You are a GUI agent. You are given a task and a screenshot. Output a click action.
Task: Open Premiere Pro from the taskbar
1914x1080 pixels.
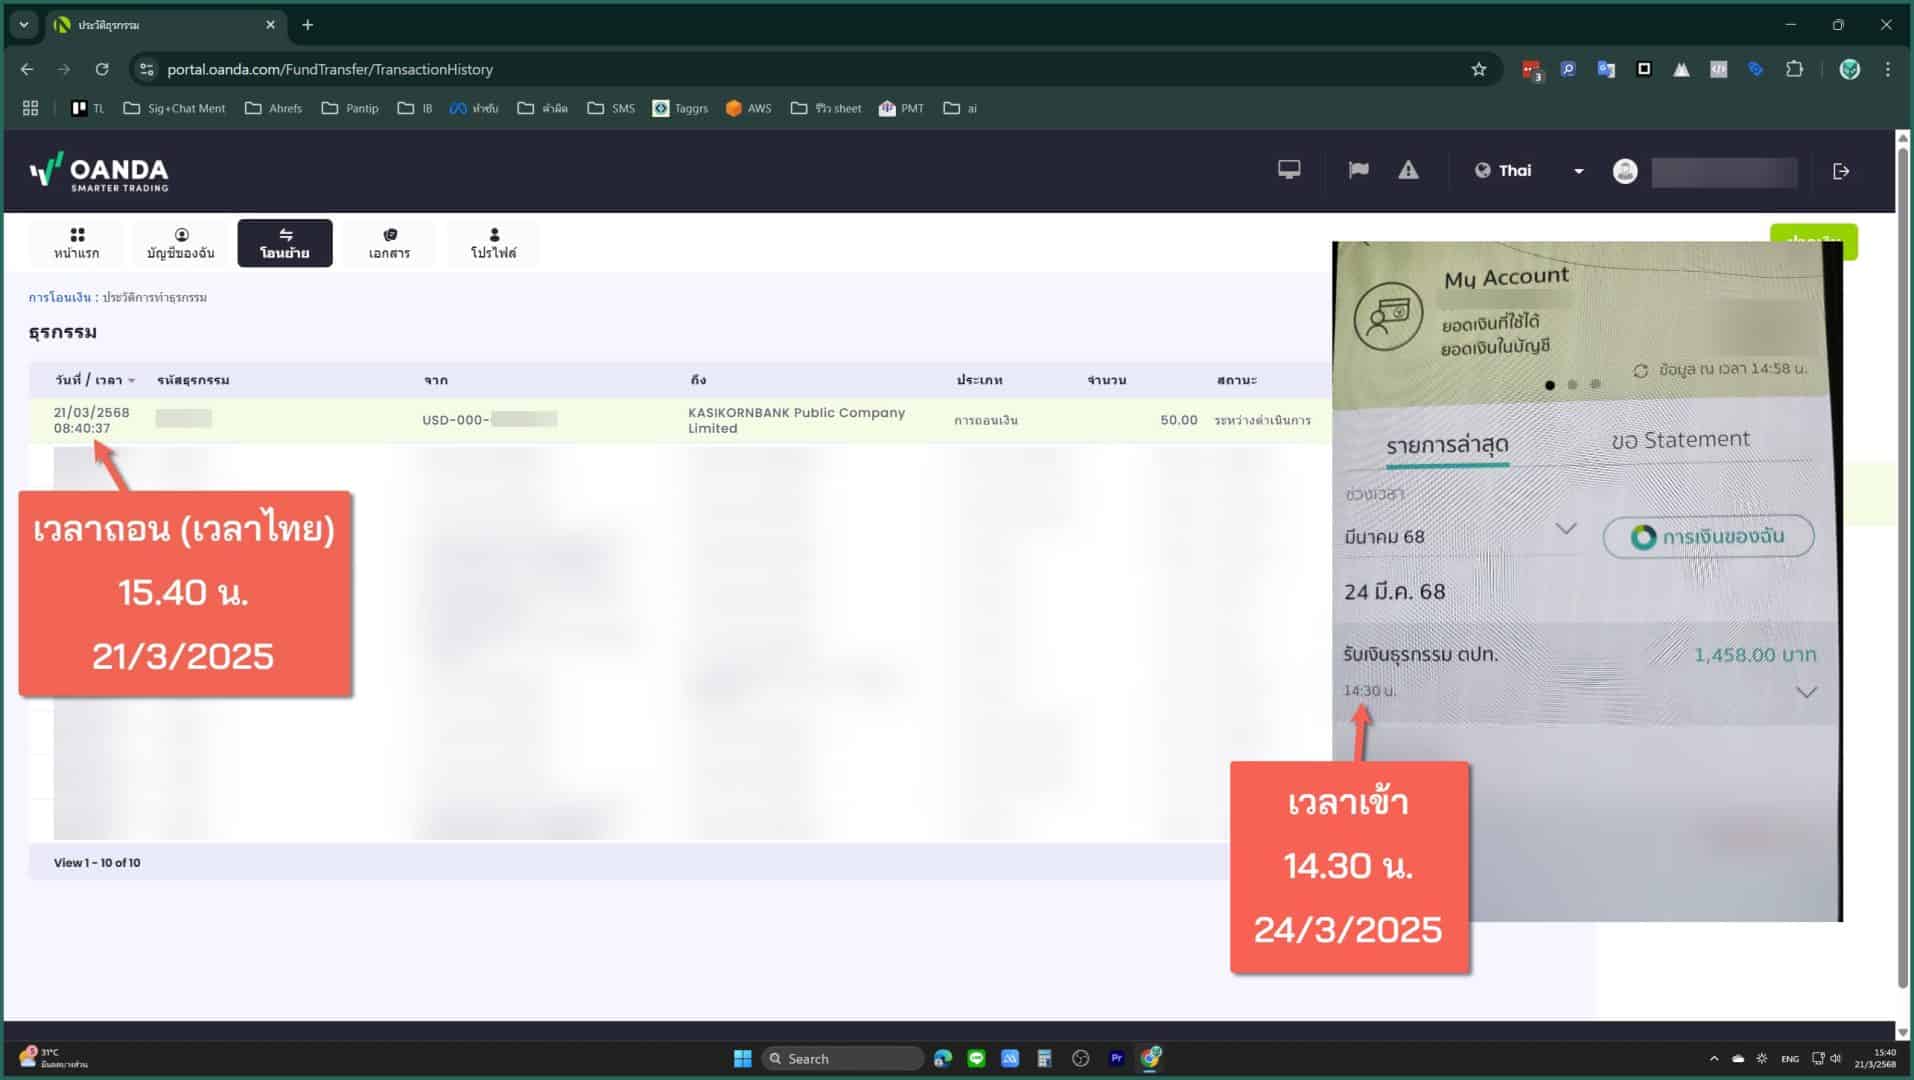[x=1116, y=1058]
